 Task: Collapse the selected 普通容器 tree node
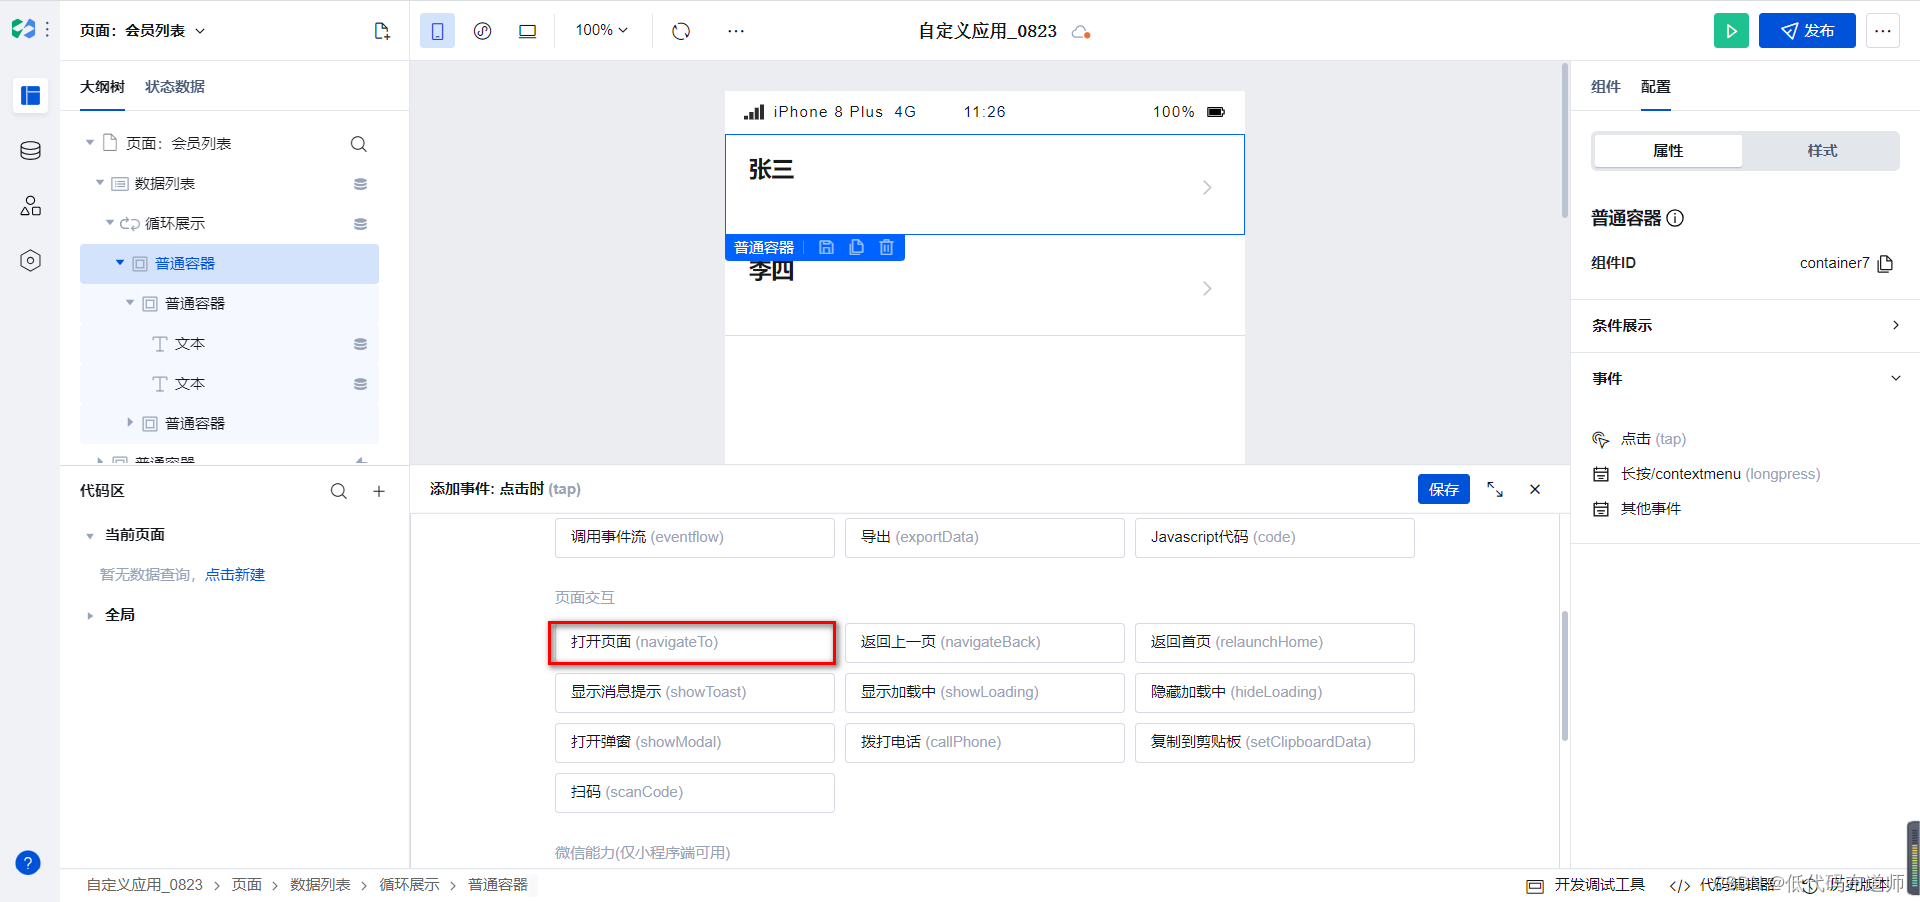point(120,263)
